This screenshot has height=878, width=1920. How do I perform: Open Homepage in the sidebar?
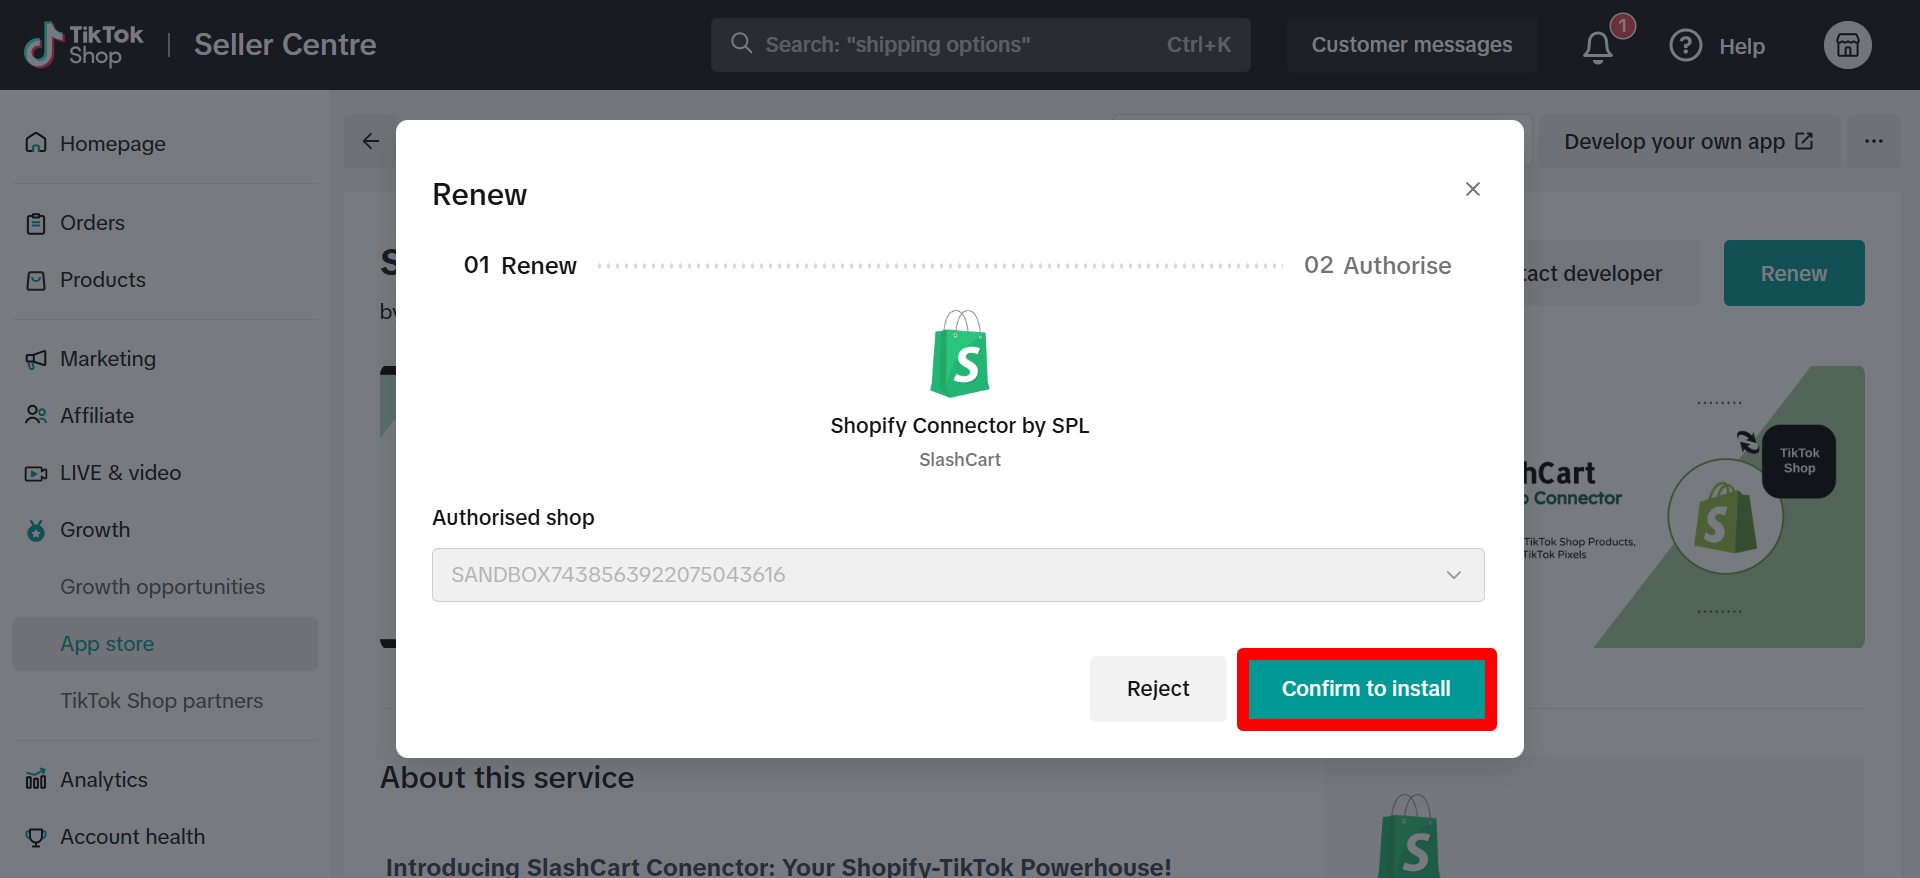(x=112, y=144)
